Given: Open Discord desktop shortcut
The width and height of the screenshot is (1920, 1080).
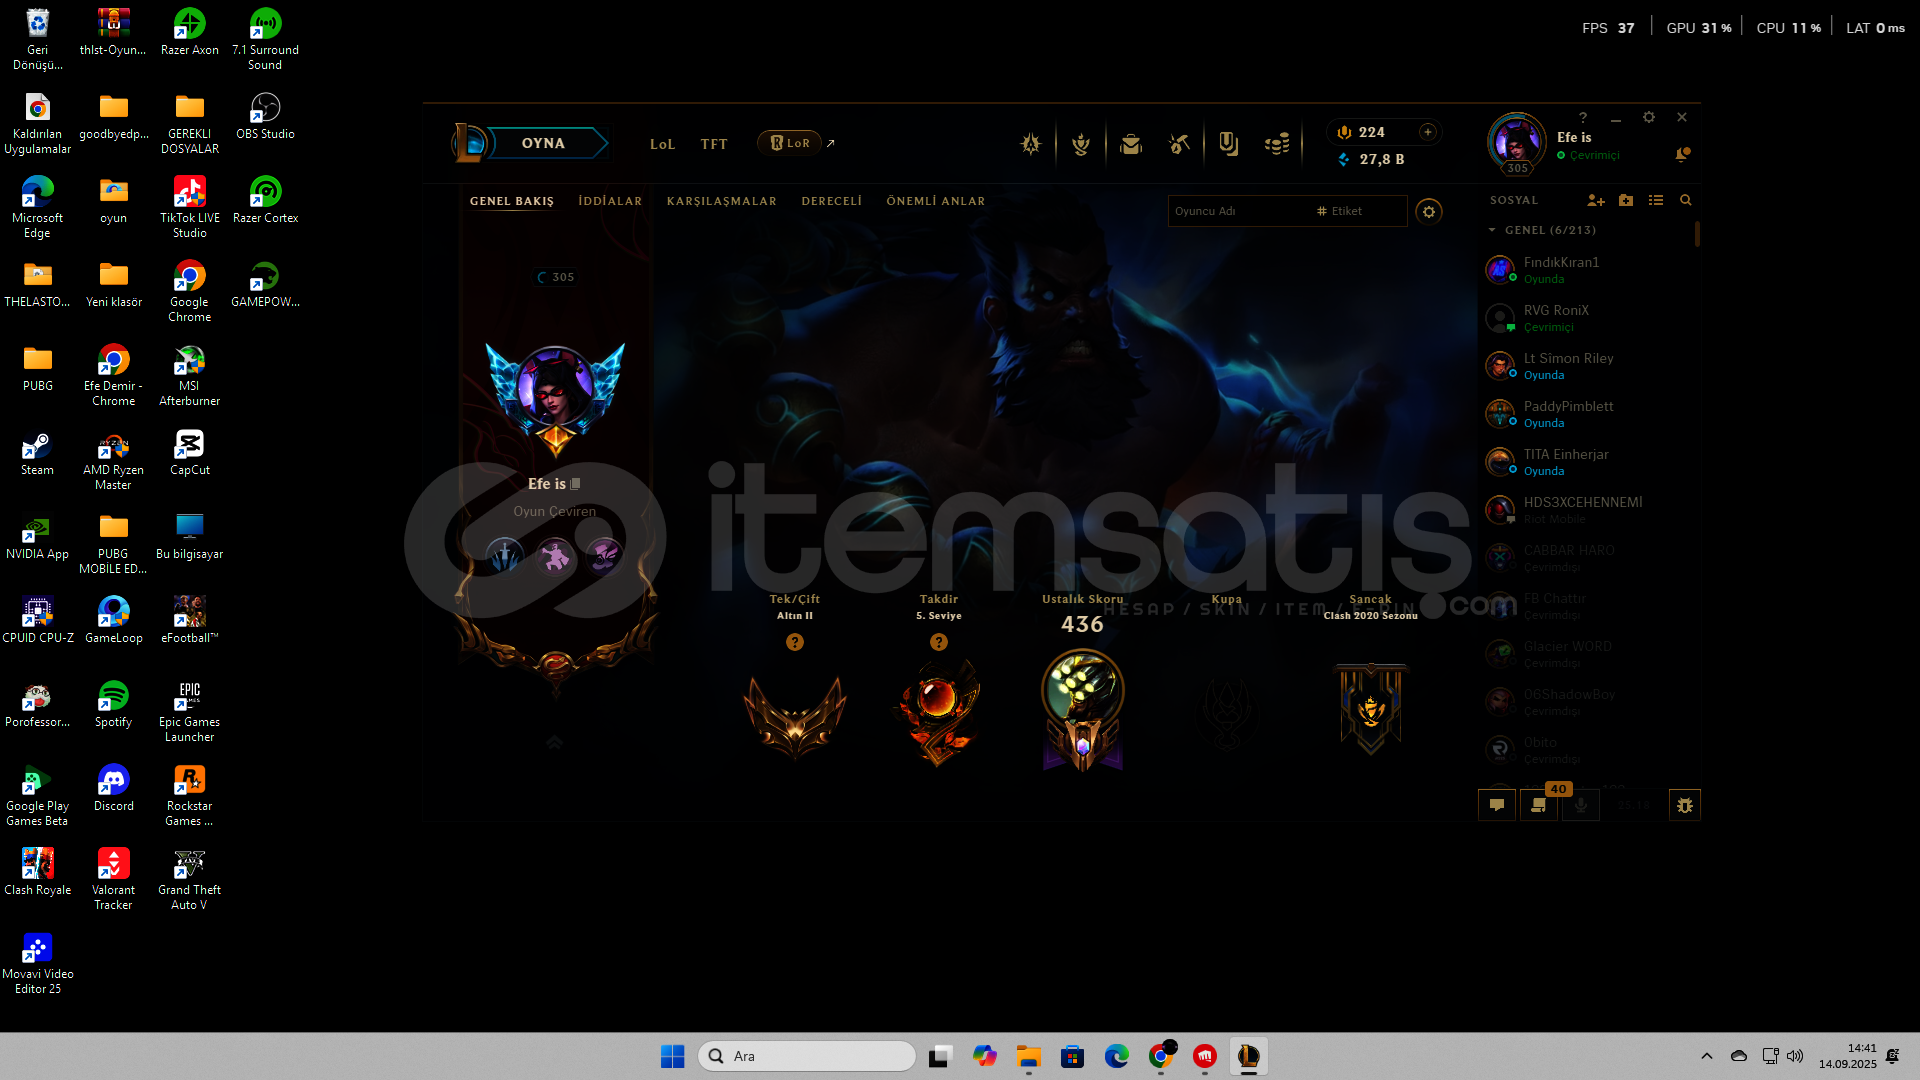Looking at the screenshot, I should click(114, 788).
